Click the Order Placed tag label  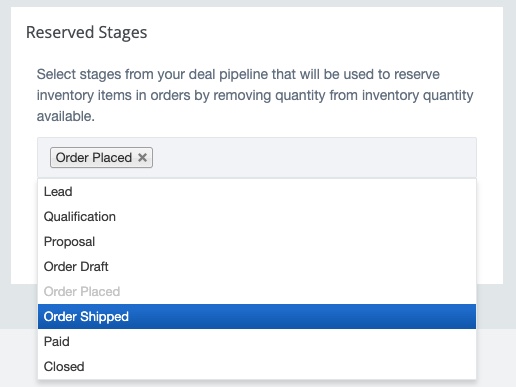94,157
